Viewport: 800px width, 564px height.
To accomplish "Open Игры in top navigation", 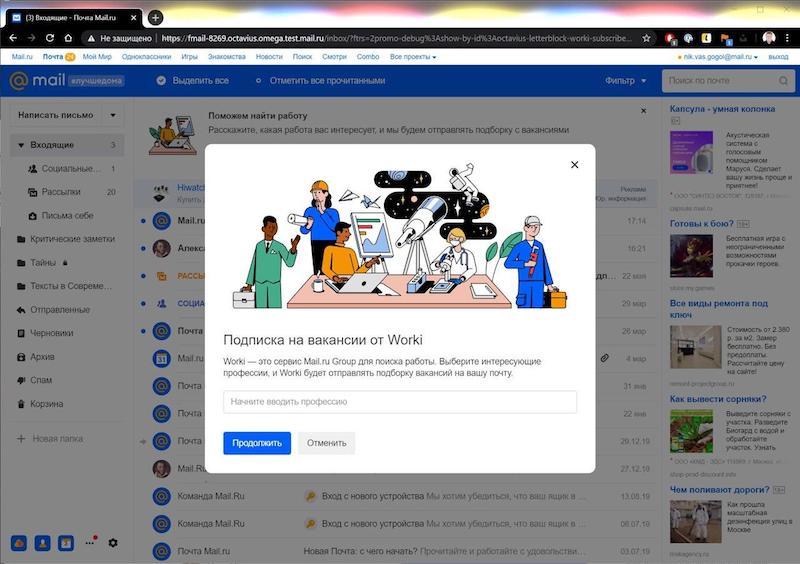I will click(189, 57).
